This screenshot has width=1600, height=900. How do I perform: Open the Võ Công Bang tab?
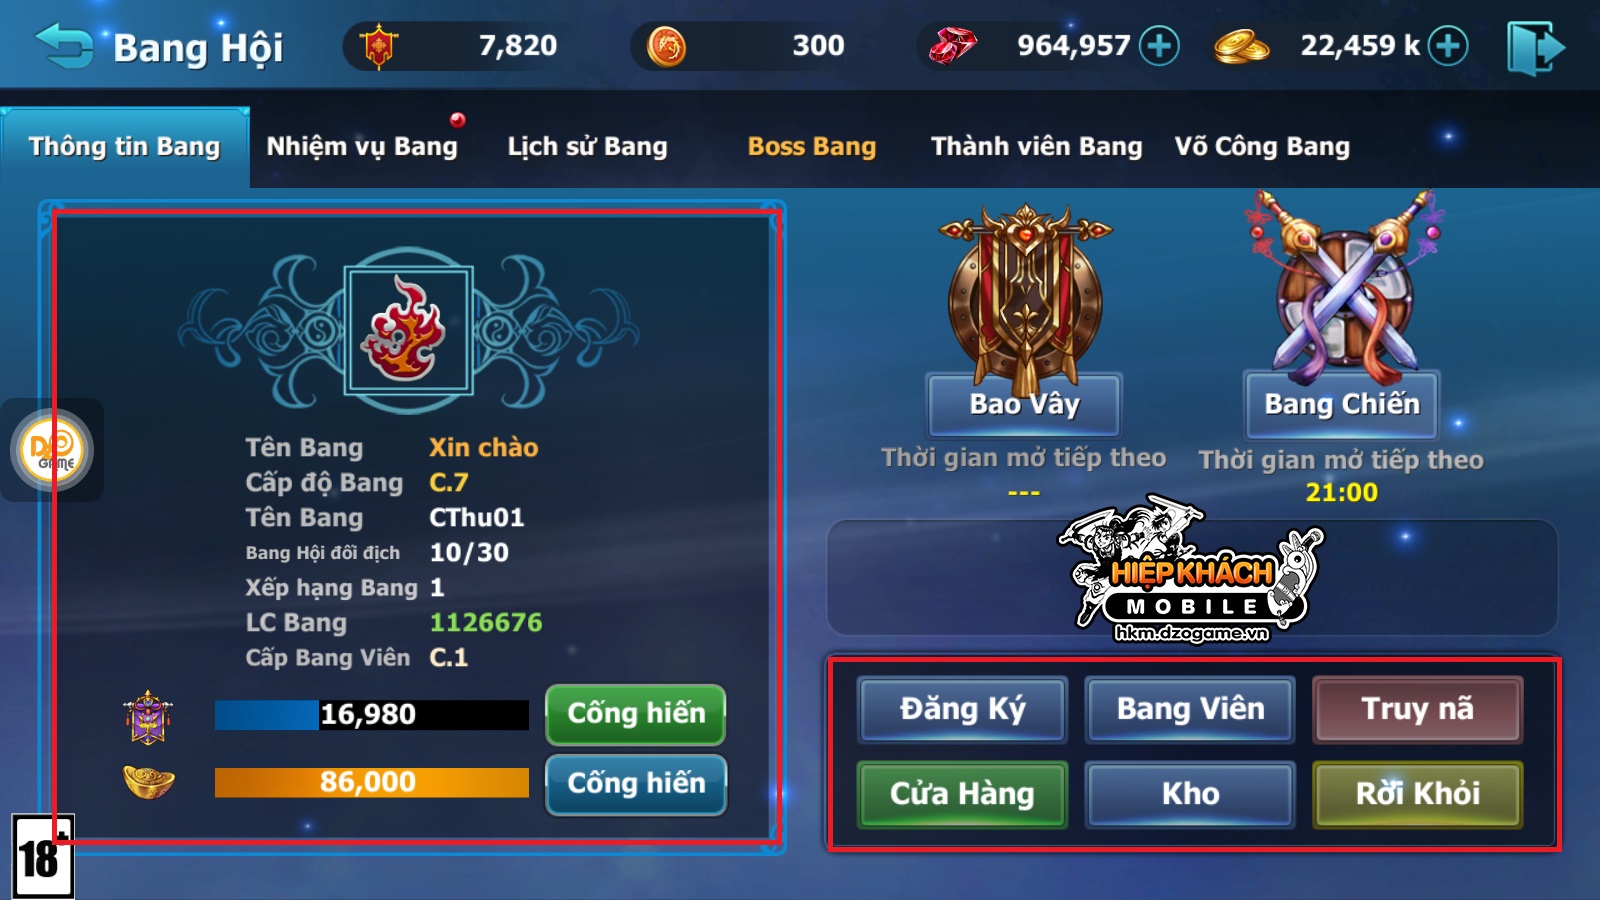pyautogui.click(x=1262, y=146)
